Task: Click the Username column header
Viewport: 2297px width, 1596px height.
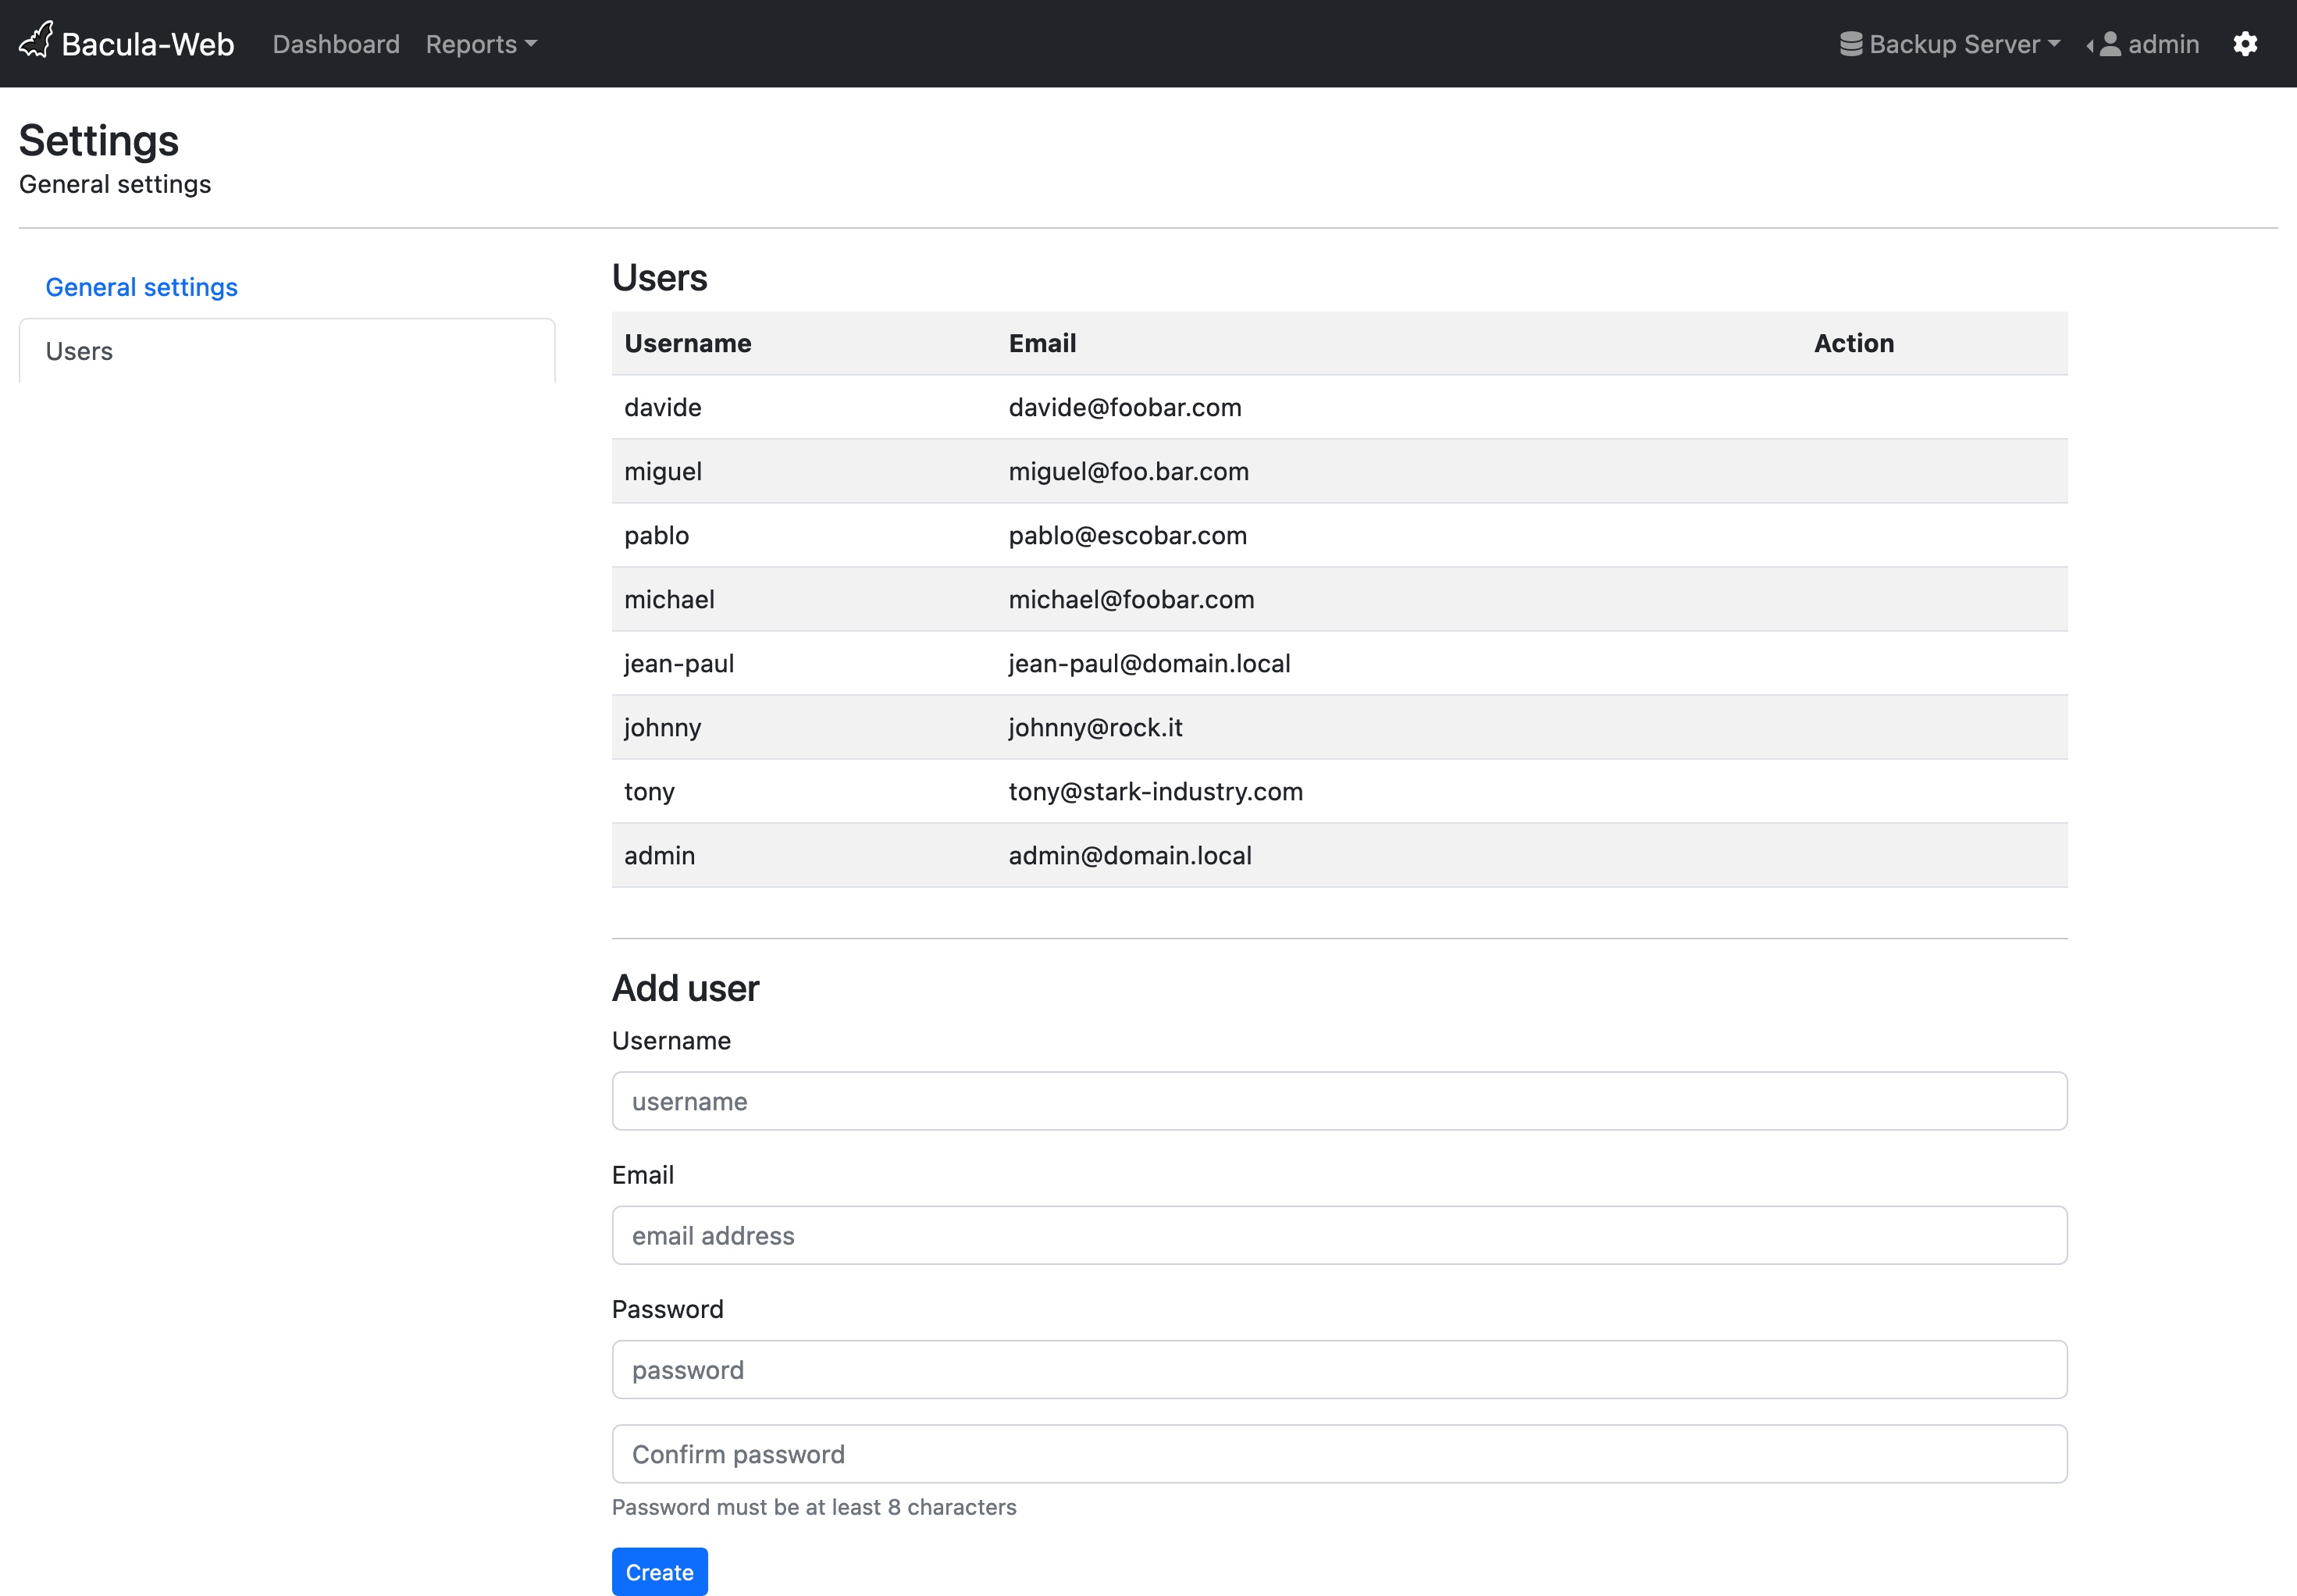Action: [x=688, y=343]
